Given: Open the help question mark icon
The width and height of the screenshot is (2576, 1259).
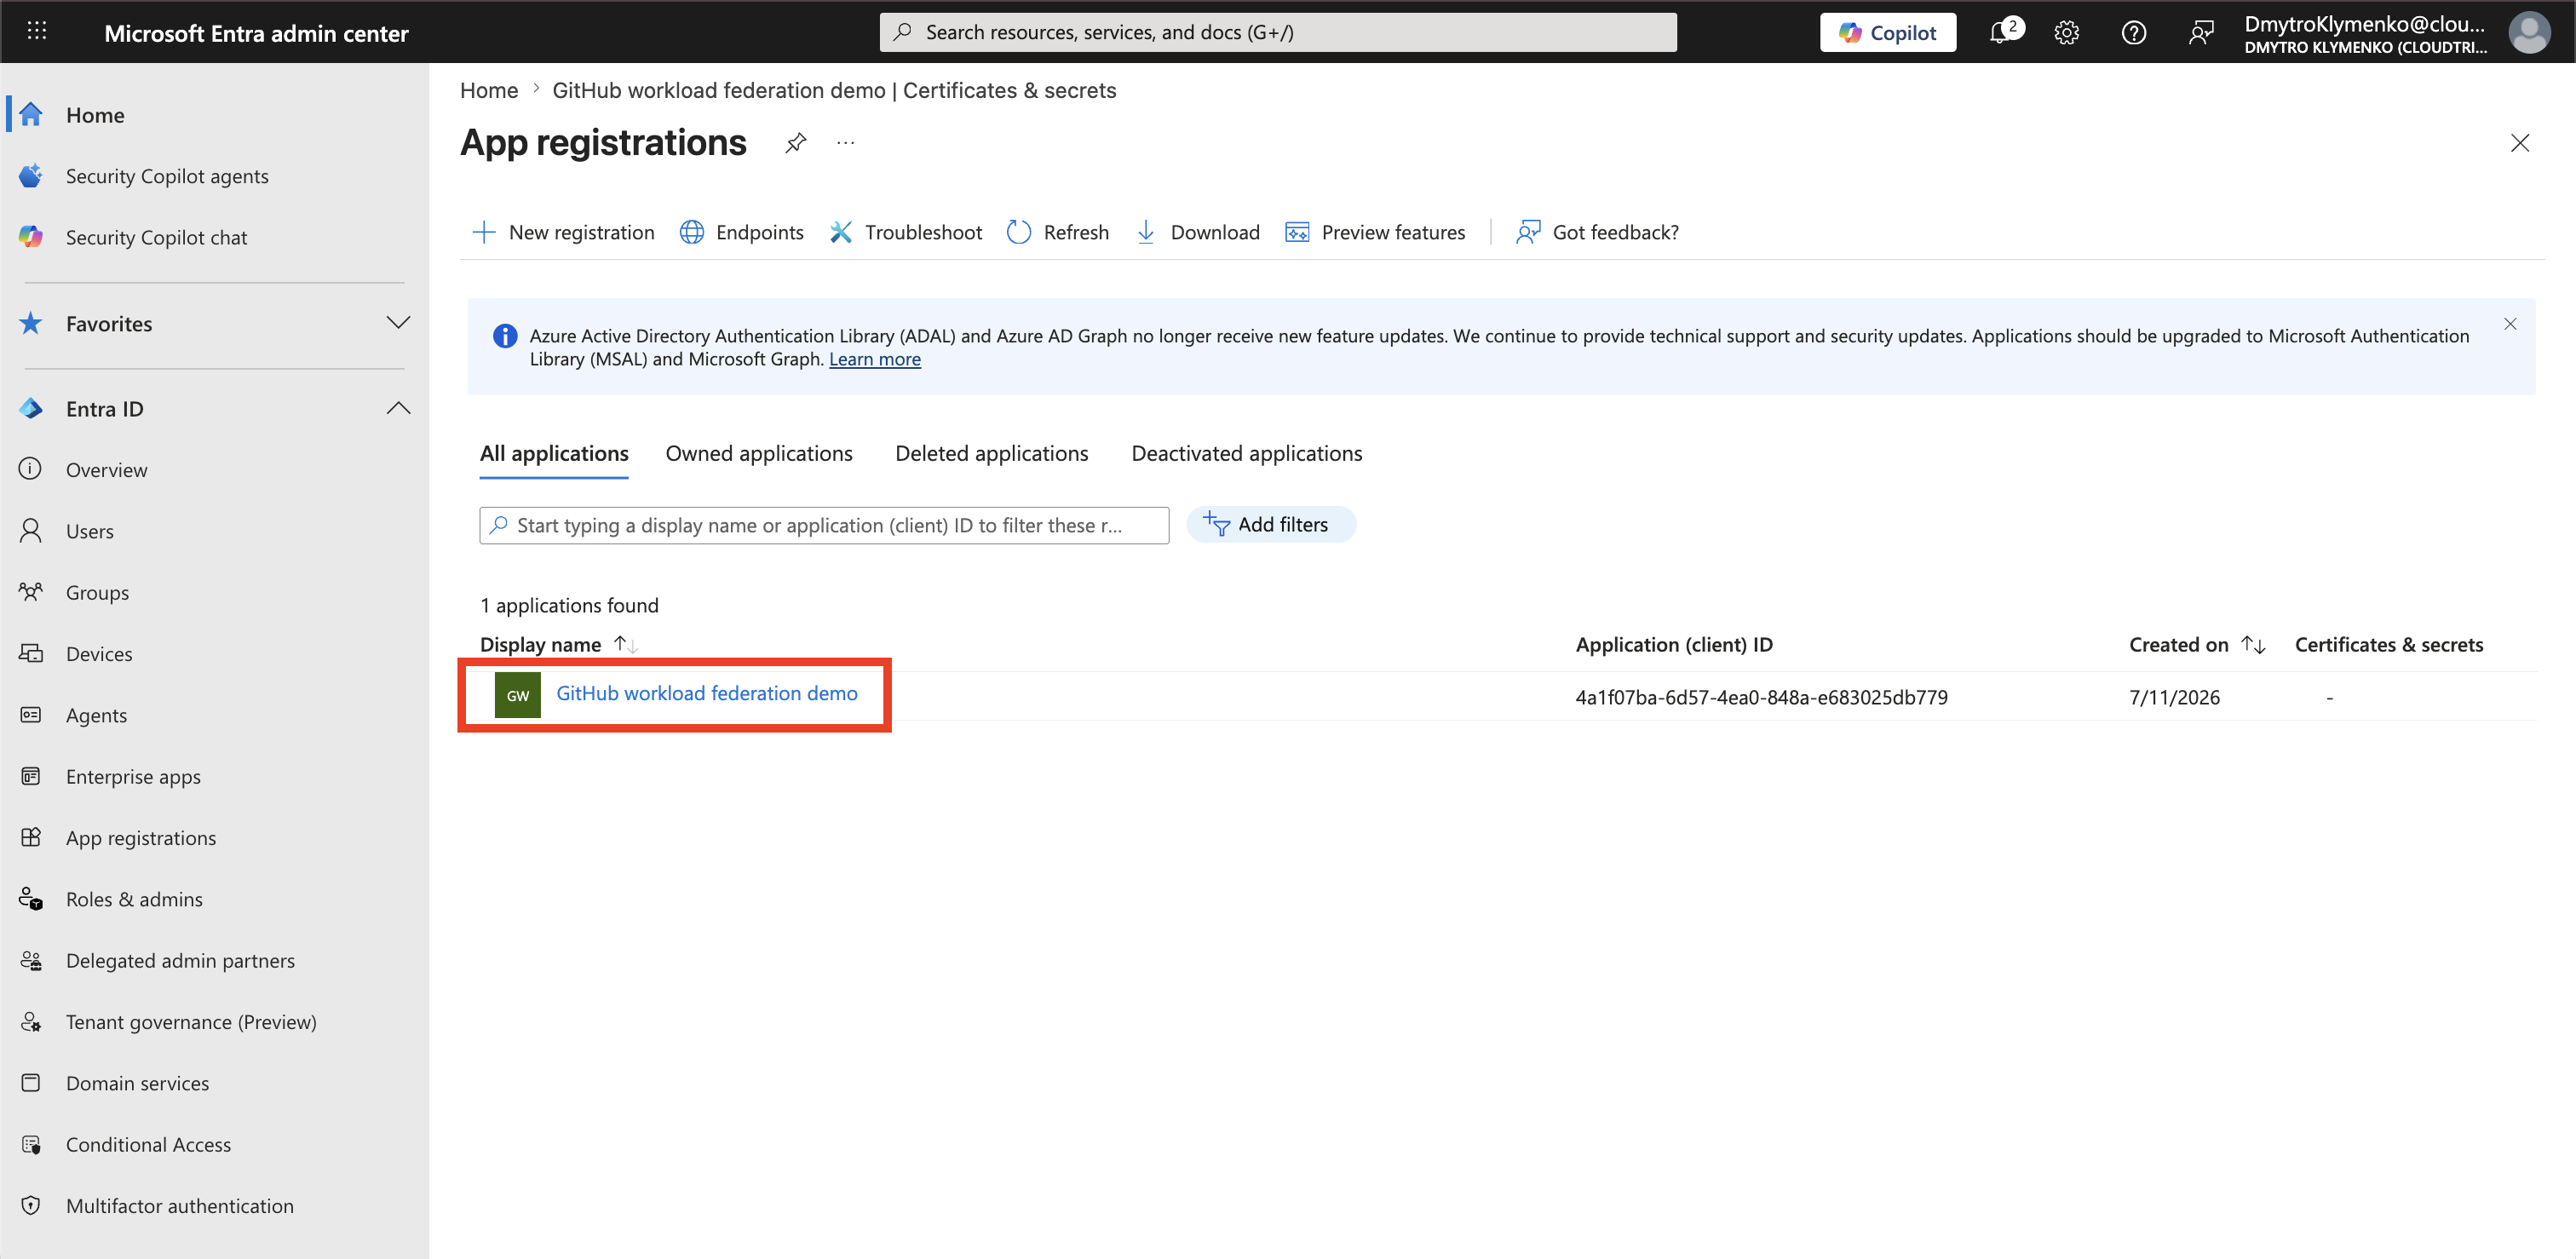Looking at the screenshot, I should click(2133, 32).
